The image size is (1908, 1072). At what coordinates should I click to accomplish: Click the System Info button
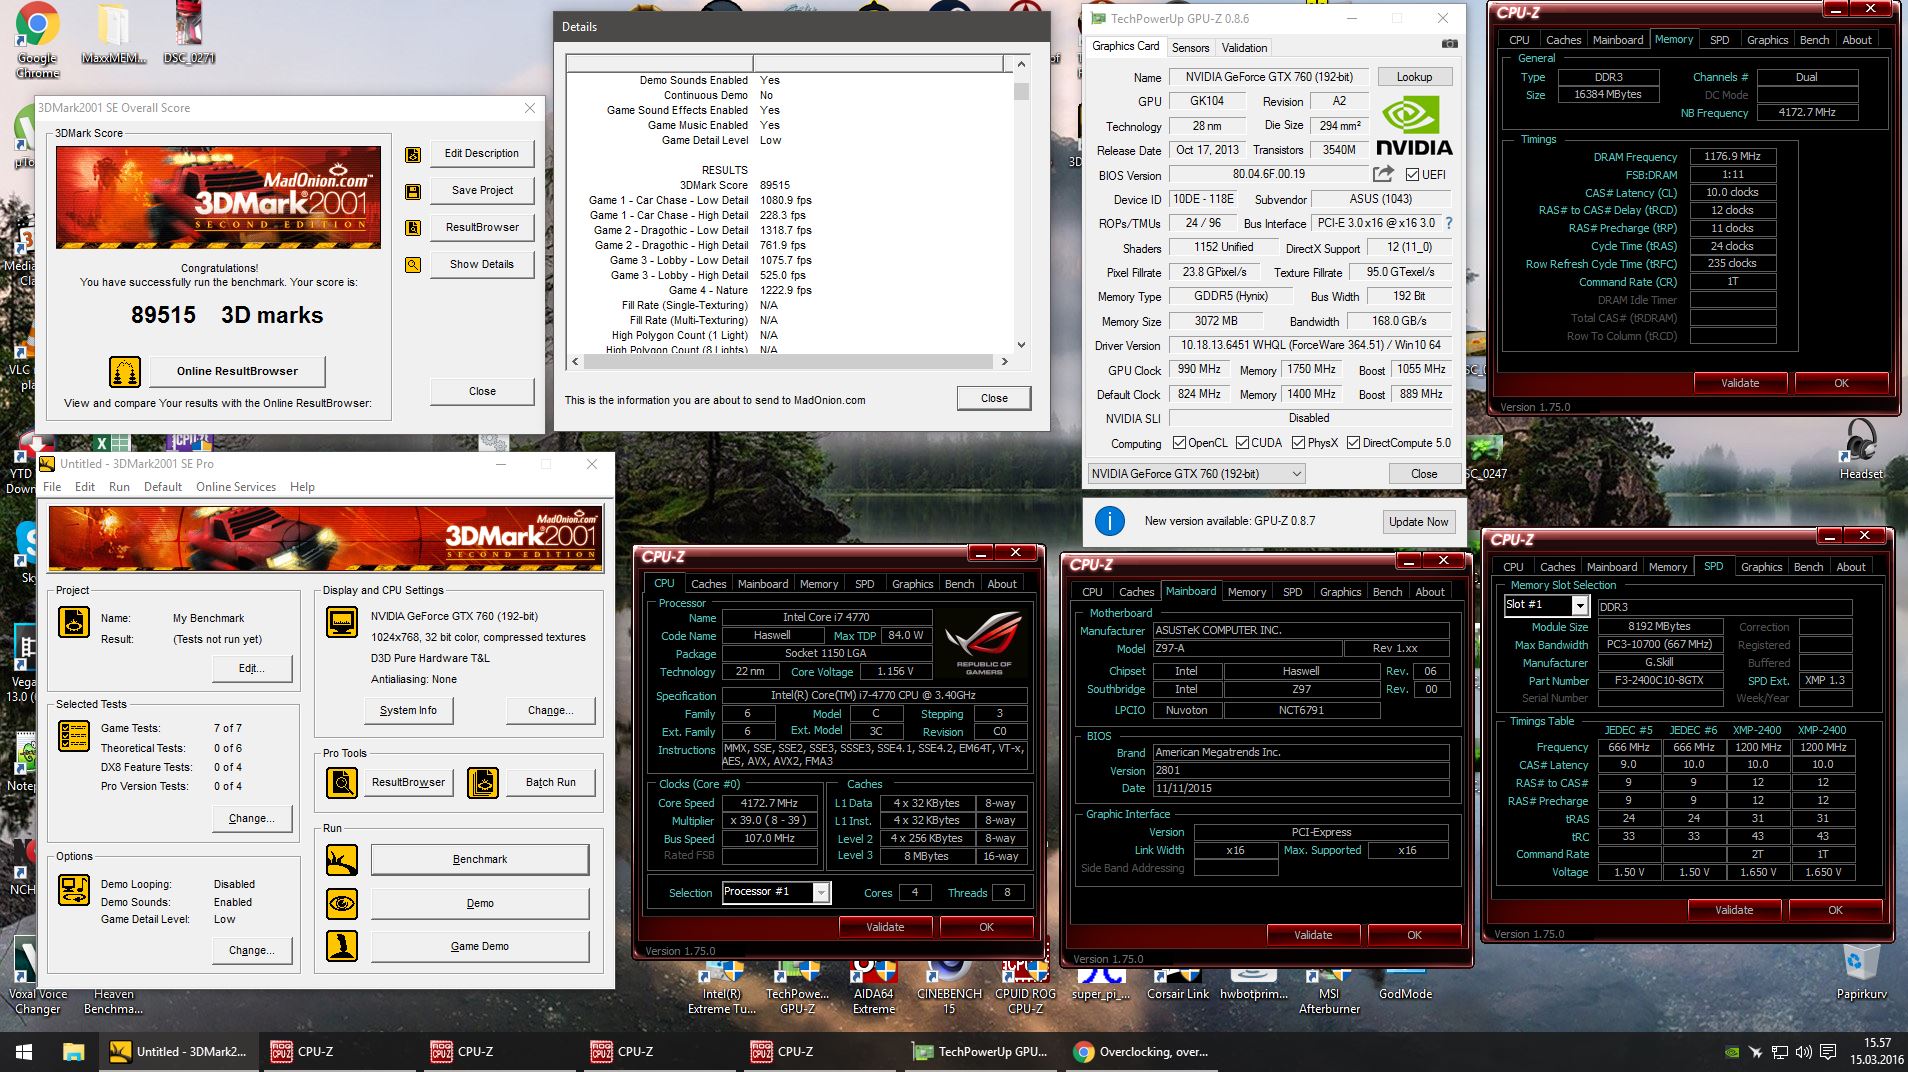(408, 710)
